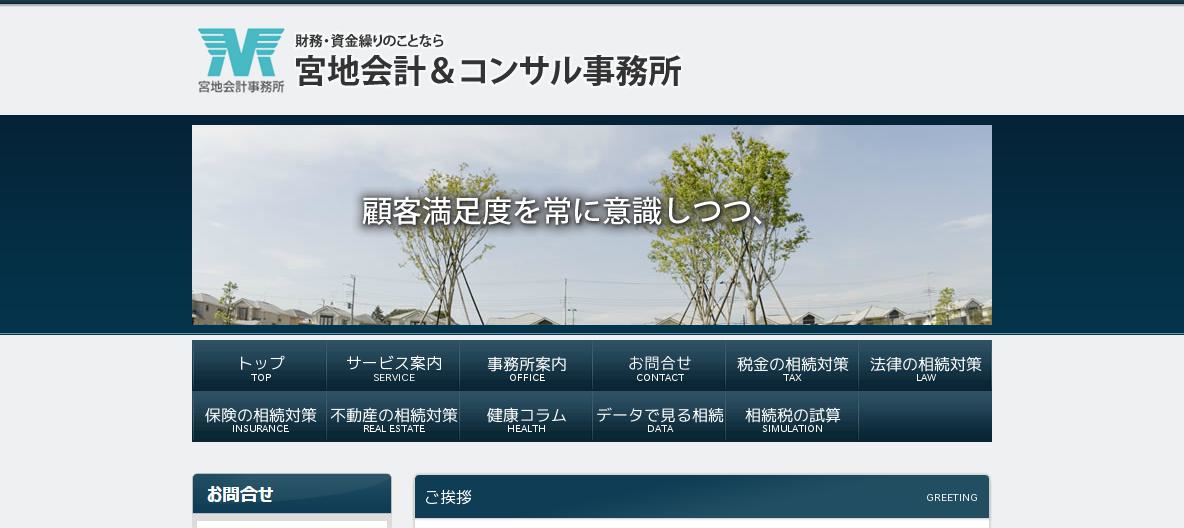Click the GREETING label in section header
Image resolution: width=1184 pixels, height=528 pixels.
[x=951, y=498]
